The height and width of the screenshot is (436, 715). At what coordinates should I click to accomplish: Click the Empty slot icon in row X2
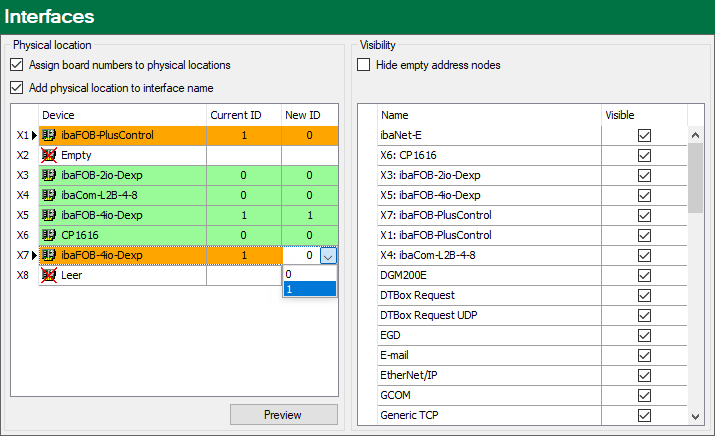pyautogui.click(x=48, y=155)
